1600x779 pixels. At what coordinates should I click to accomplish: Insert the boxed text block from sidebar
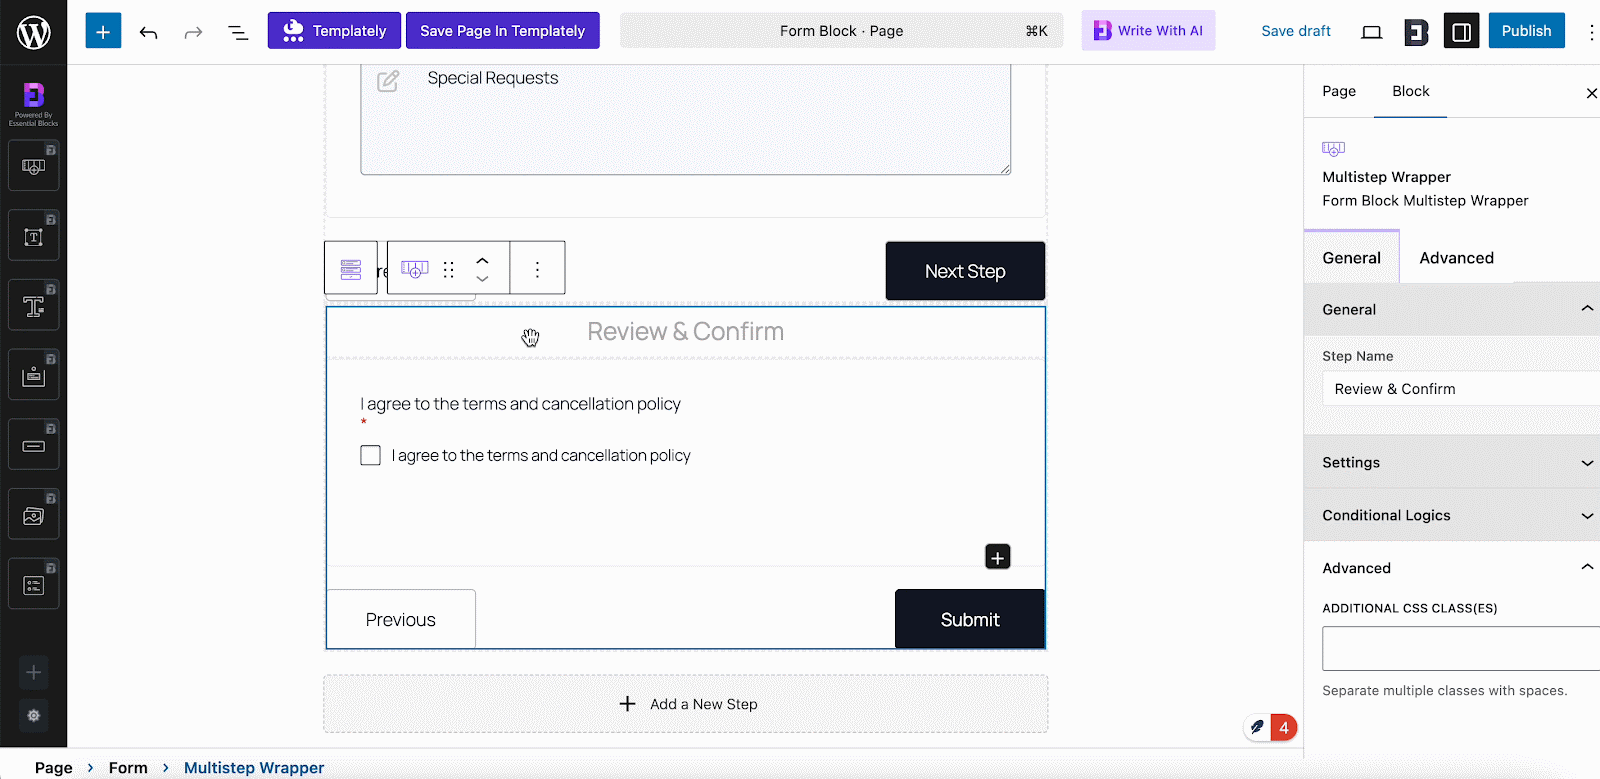[34, 236]
